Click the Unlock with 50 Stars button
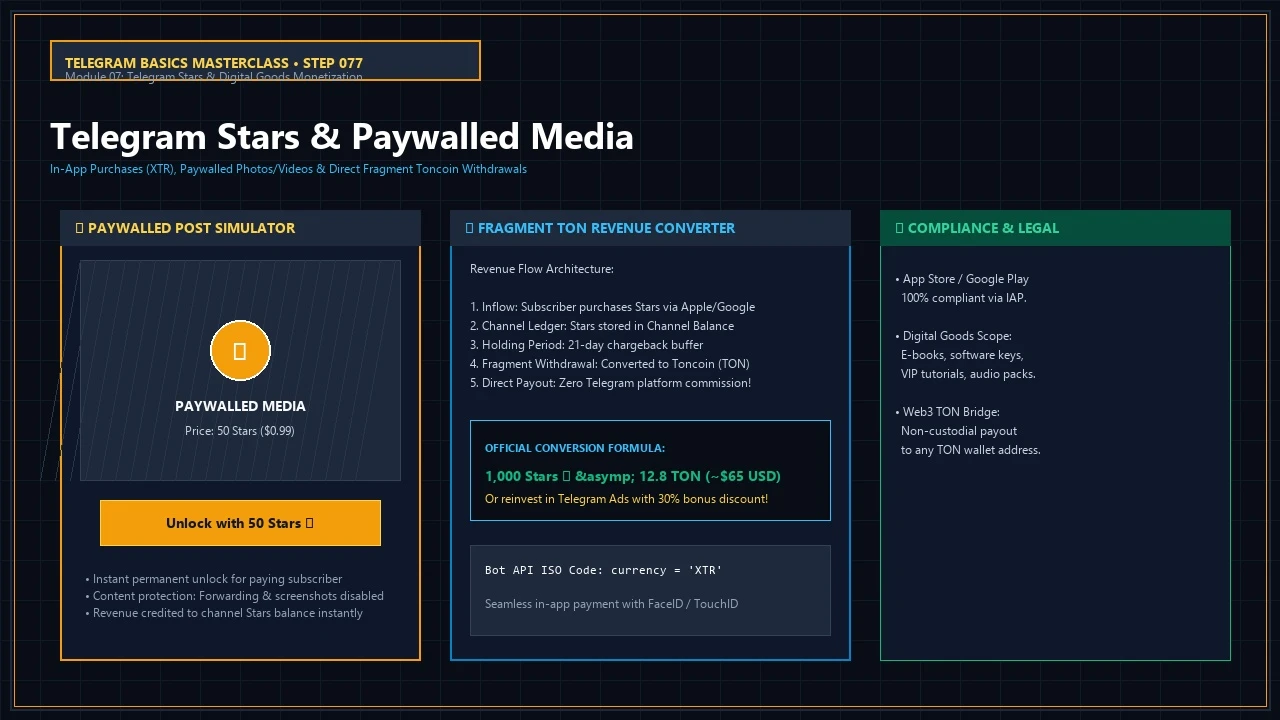 click(240, 523)
